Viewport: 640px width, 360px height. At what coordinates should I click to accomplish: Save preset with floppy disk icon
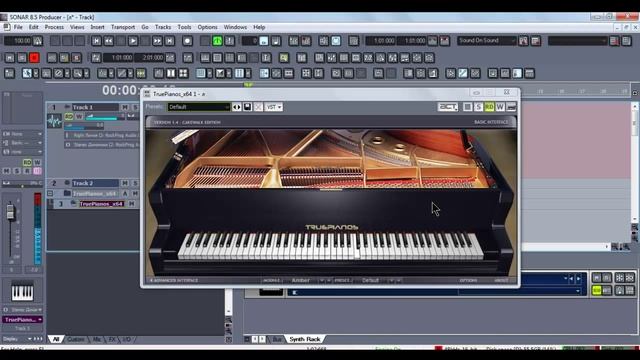point(247,107)
